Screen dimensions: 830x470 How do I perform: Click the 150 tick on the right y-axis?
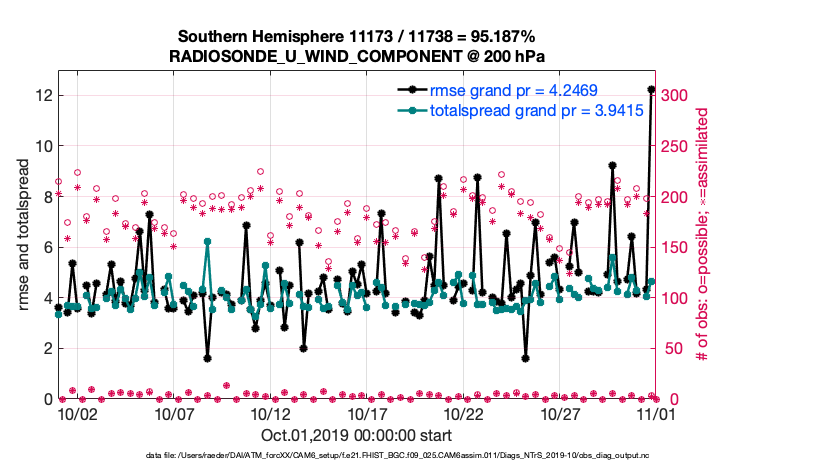tap(674, 247)
